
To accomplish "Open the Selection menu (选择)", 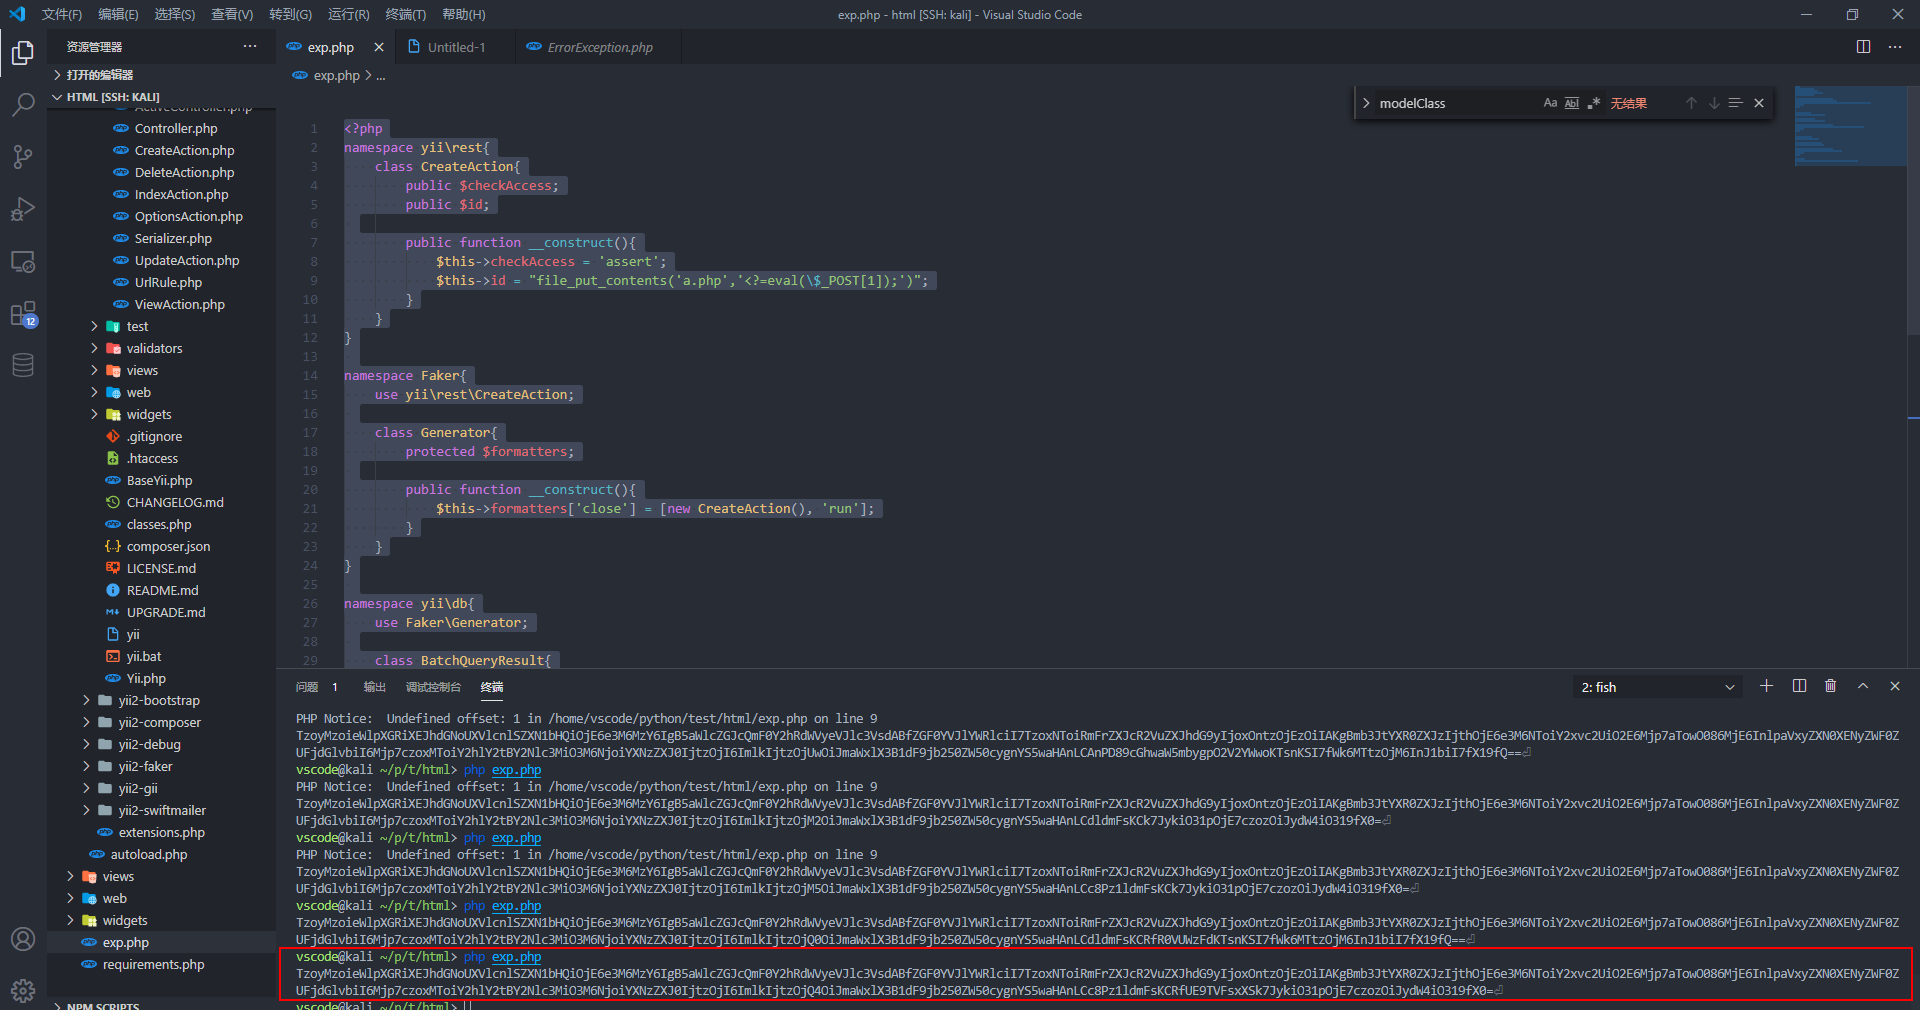I will pyautogui.click(x=175, y=14).
